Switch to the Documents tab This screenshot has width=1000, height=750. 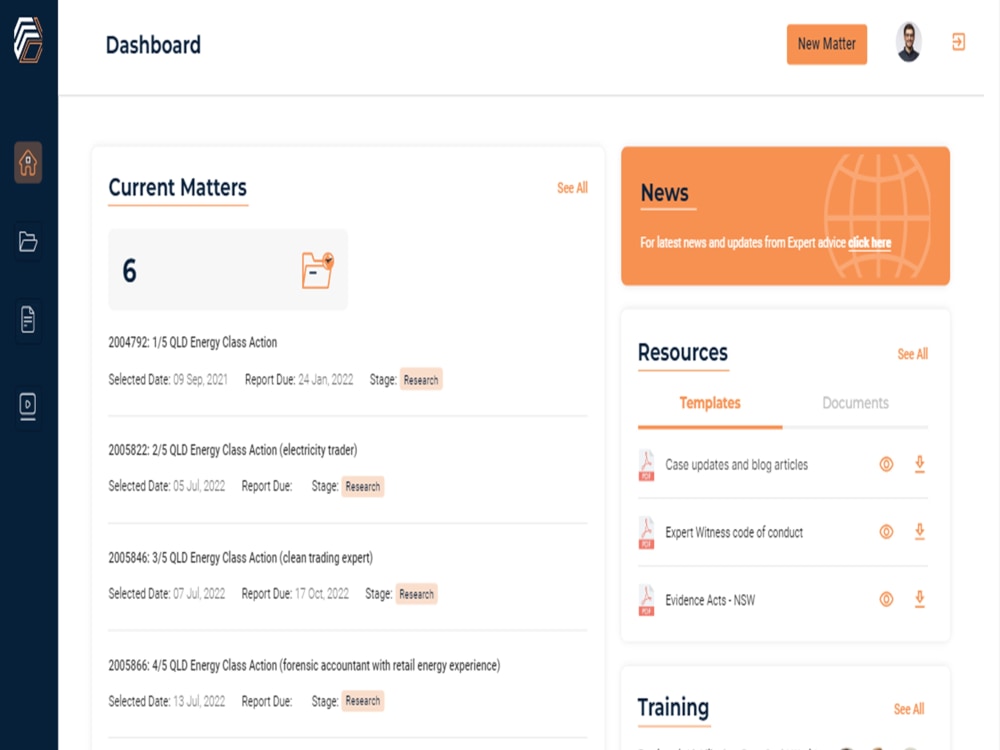[855, 403]
